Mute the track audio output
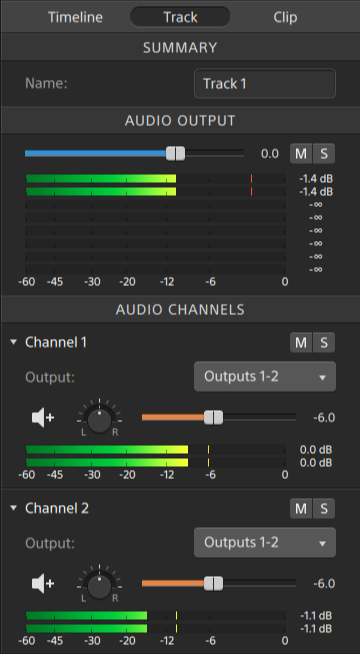 click(301, 154)
